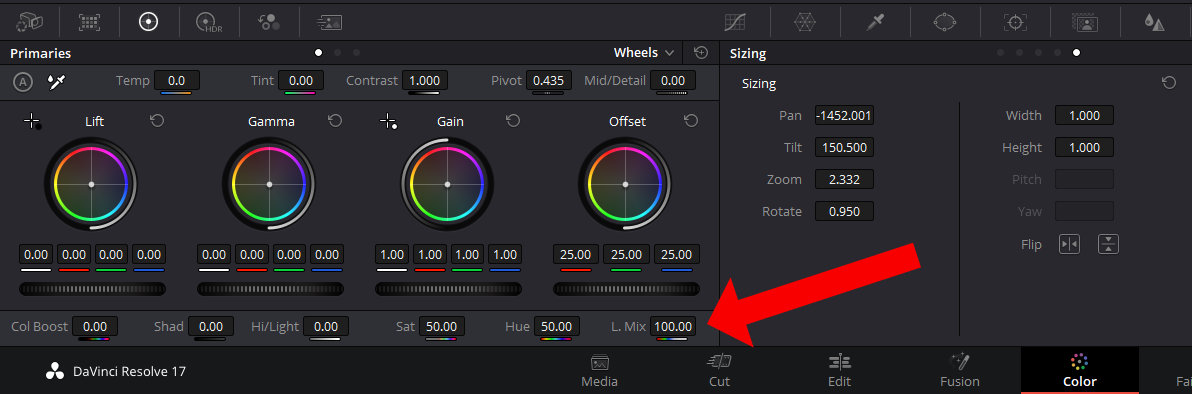This screenshot has height=394, width=1192.
Task: Click the L. Mix value field
Action: pos(674,326)
